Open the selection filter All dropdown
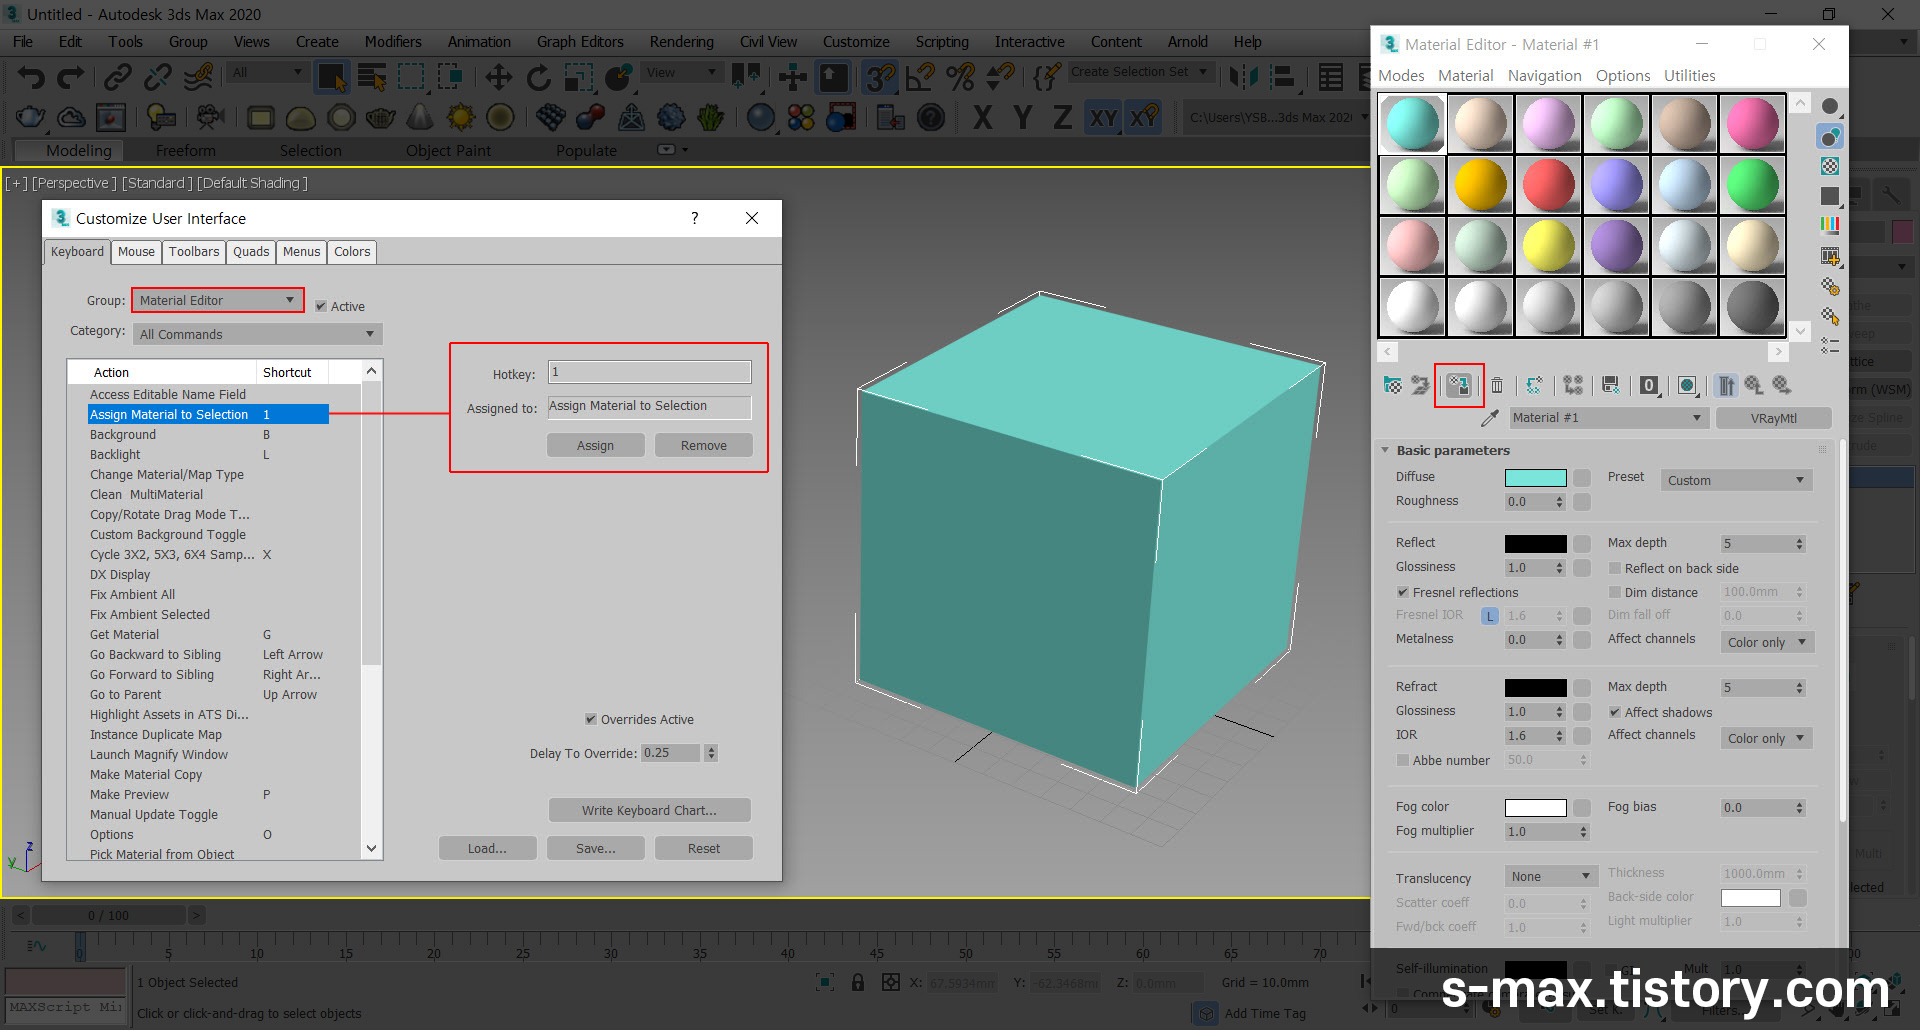1920x1030 pixels. coord(267,72)
